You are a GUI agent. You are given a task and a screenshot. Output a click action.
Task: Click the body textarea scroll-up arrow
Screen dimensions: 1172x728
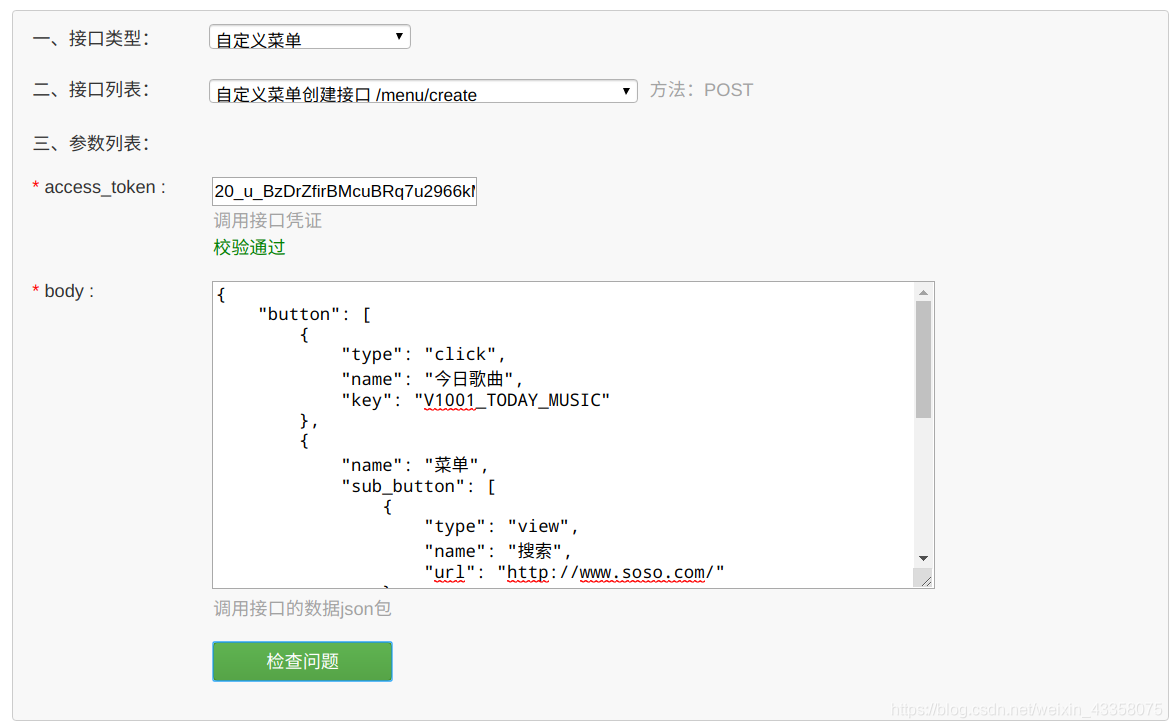[x=923, y=292]
